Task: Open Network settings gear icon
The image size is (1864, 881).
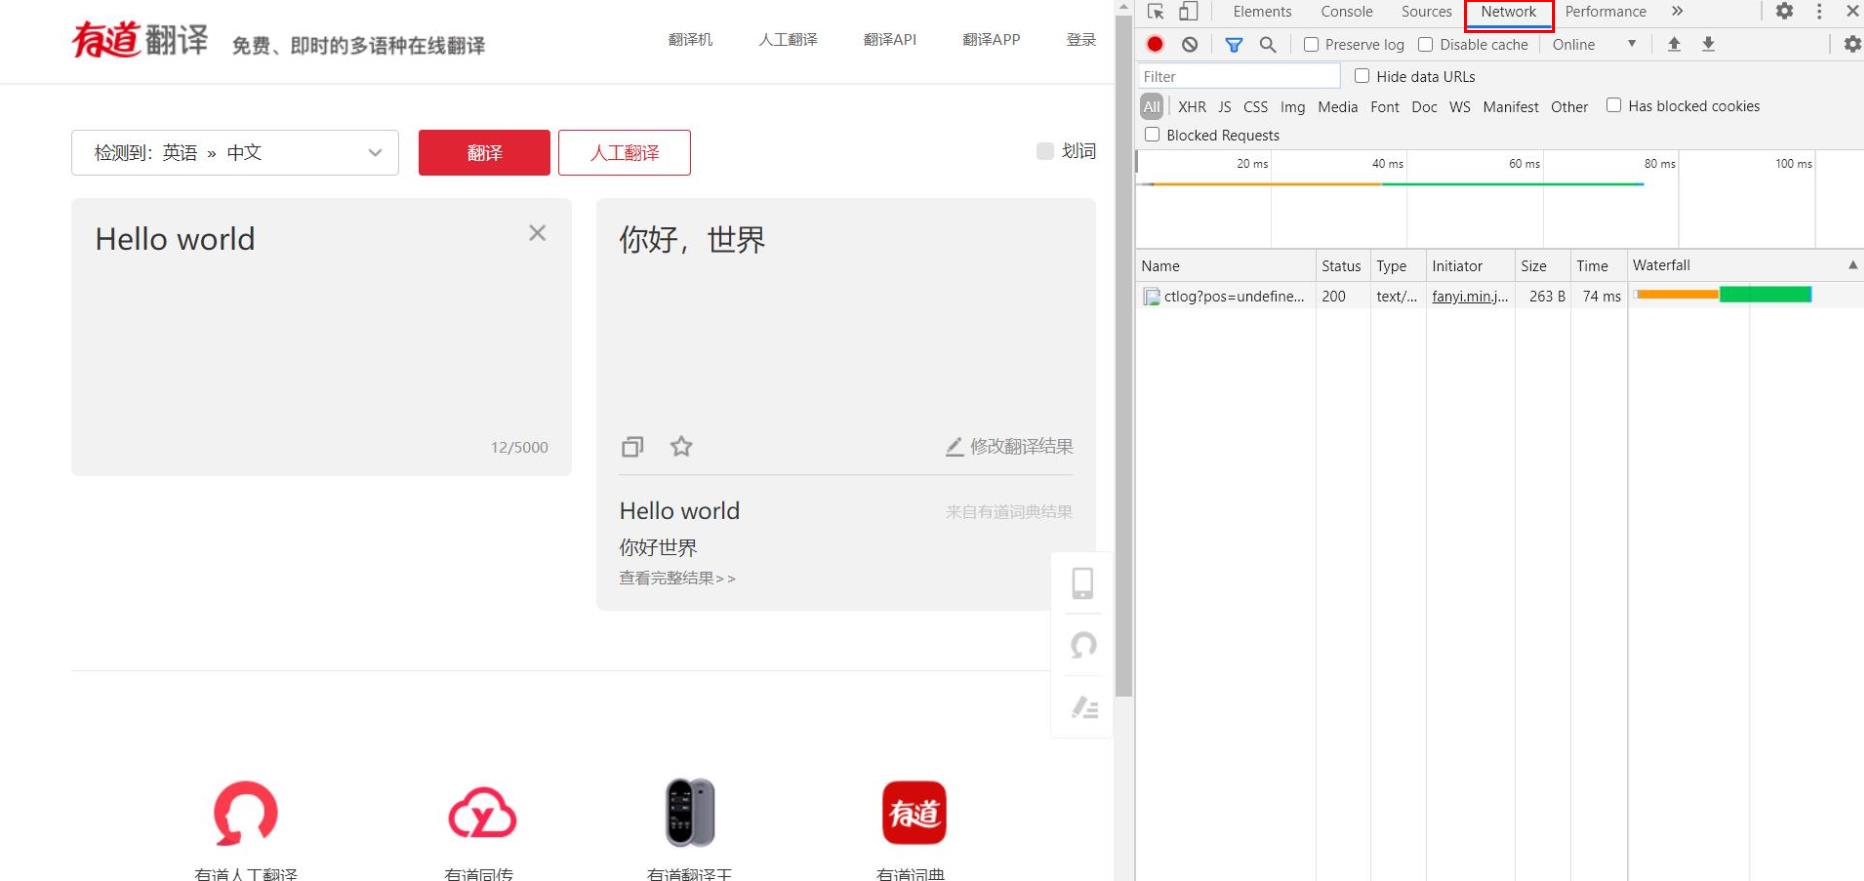Action: point(1852,44)
